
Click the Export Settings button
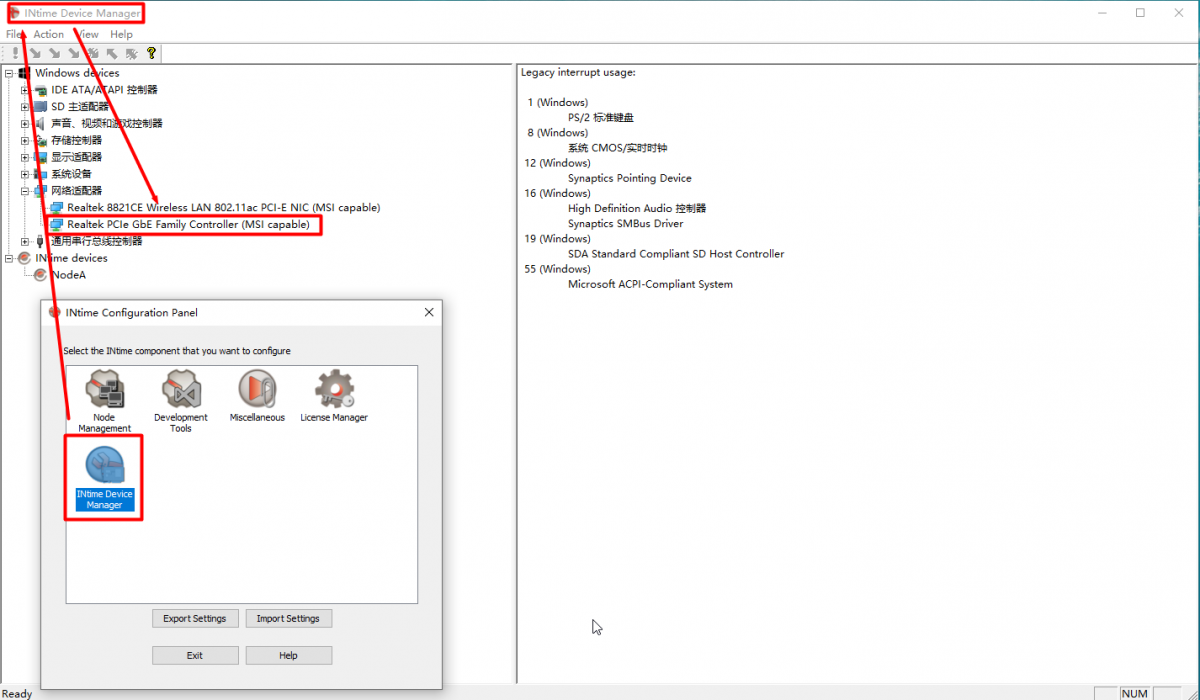point(195,619)
